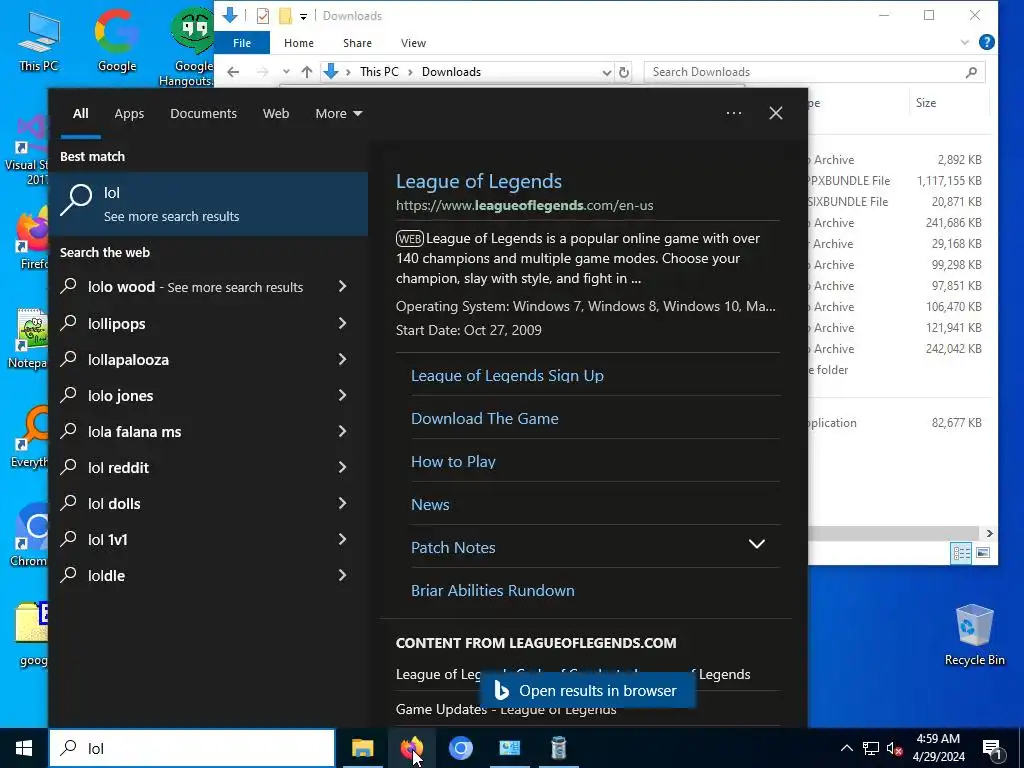
Task: Open the Start menu Windows logo
Action: pos(24,748)
